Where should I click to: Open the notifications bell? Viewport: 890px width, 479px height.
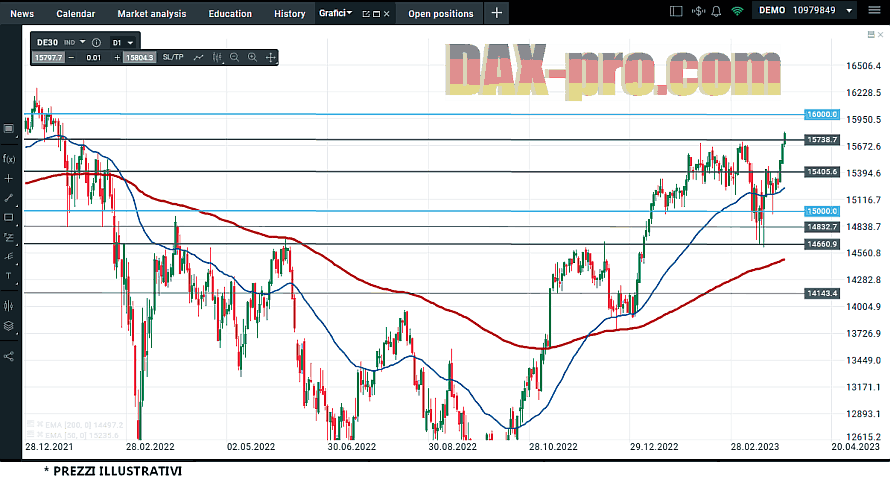coord(716,11)
